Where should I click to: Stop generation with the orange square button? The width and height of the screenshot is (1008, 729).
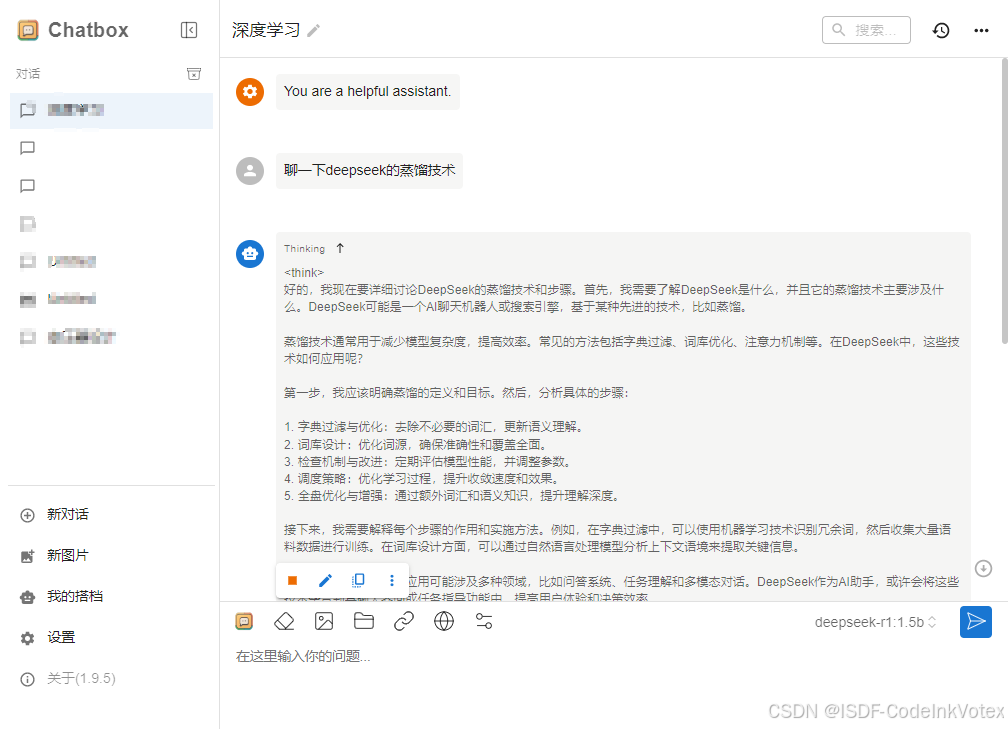(292, 580)
